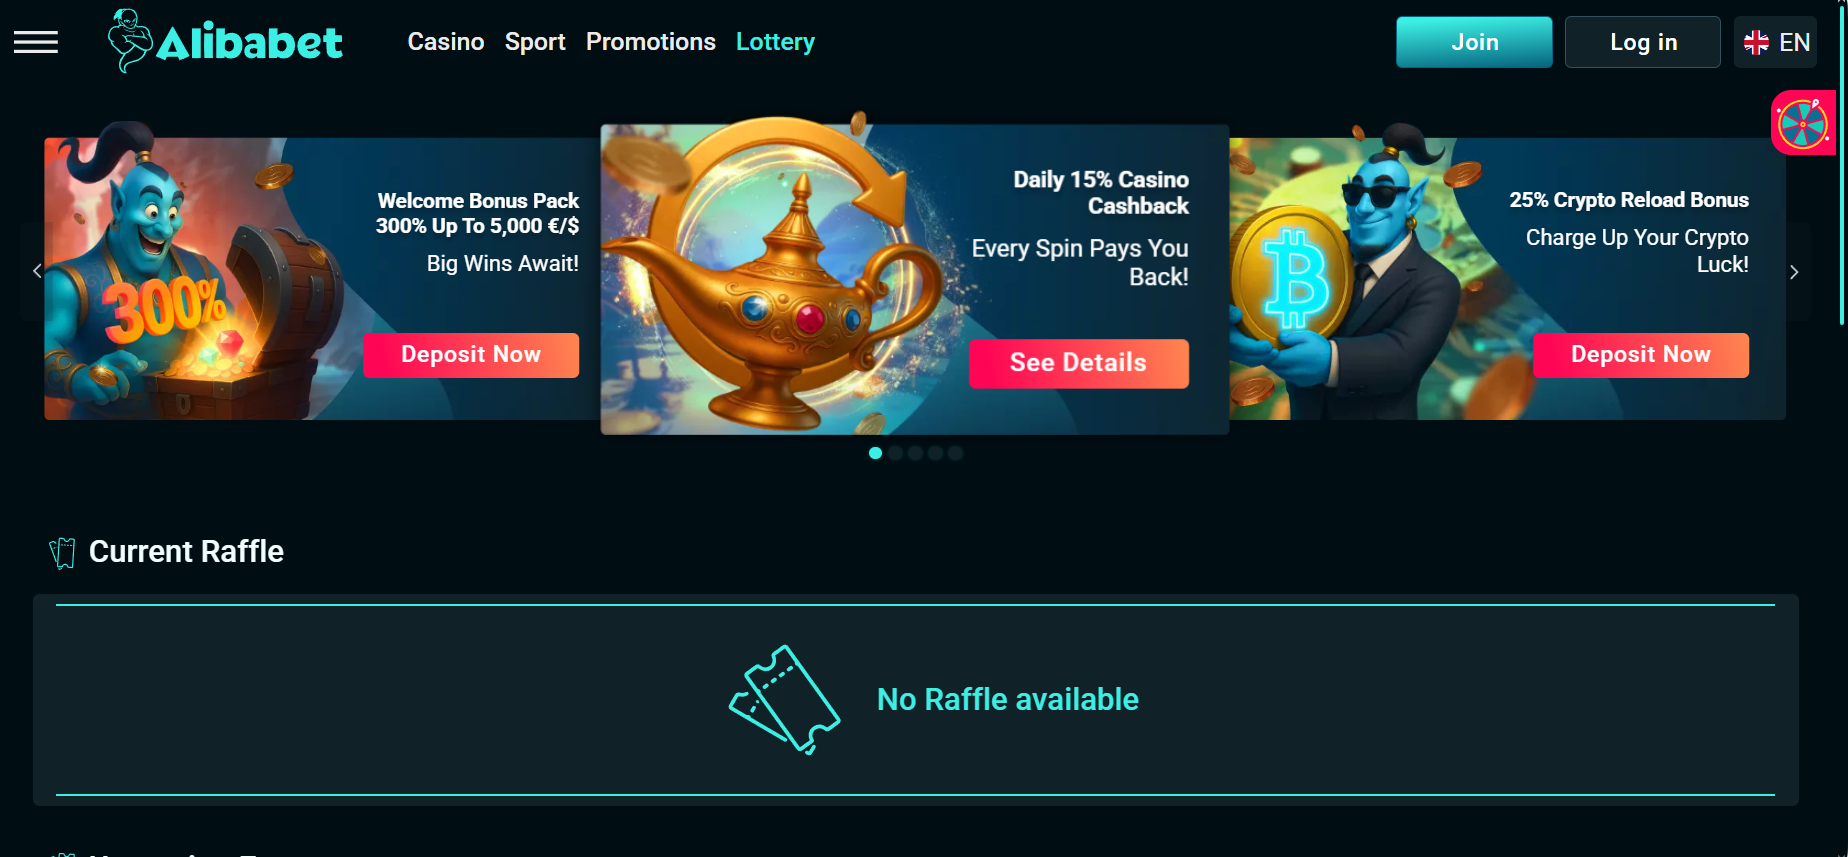The height and width of the screenshot is (857, 1848).
Task: Go to the Promotions page
Action: 651,42
